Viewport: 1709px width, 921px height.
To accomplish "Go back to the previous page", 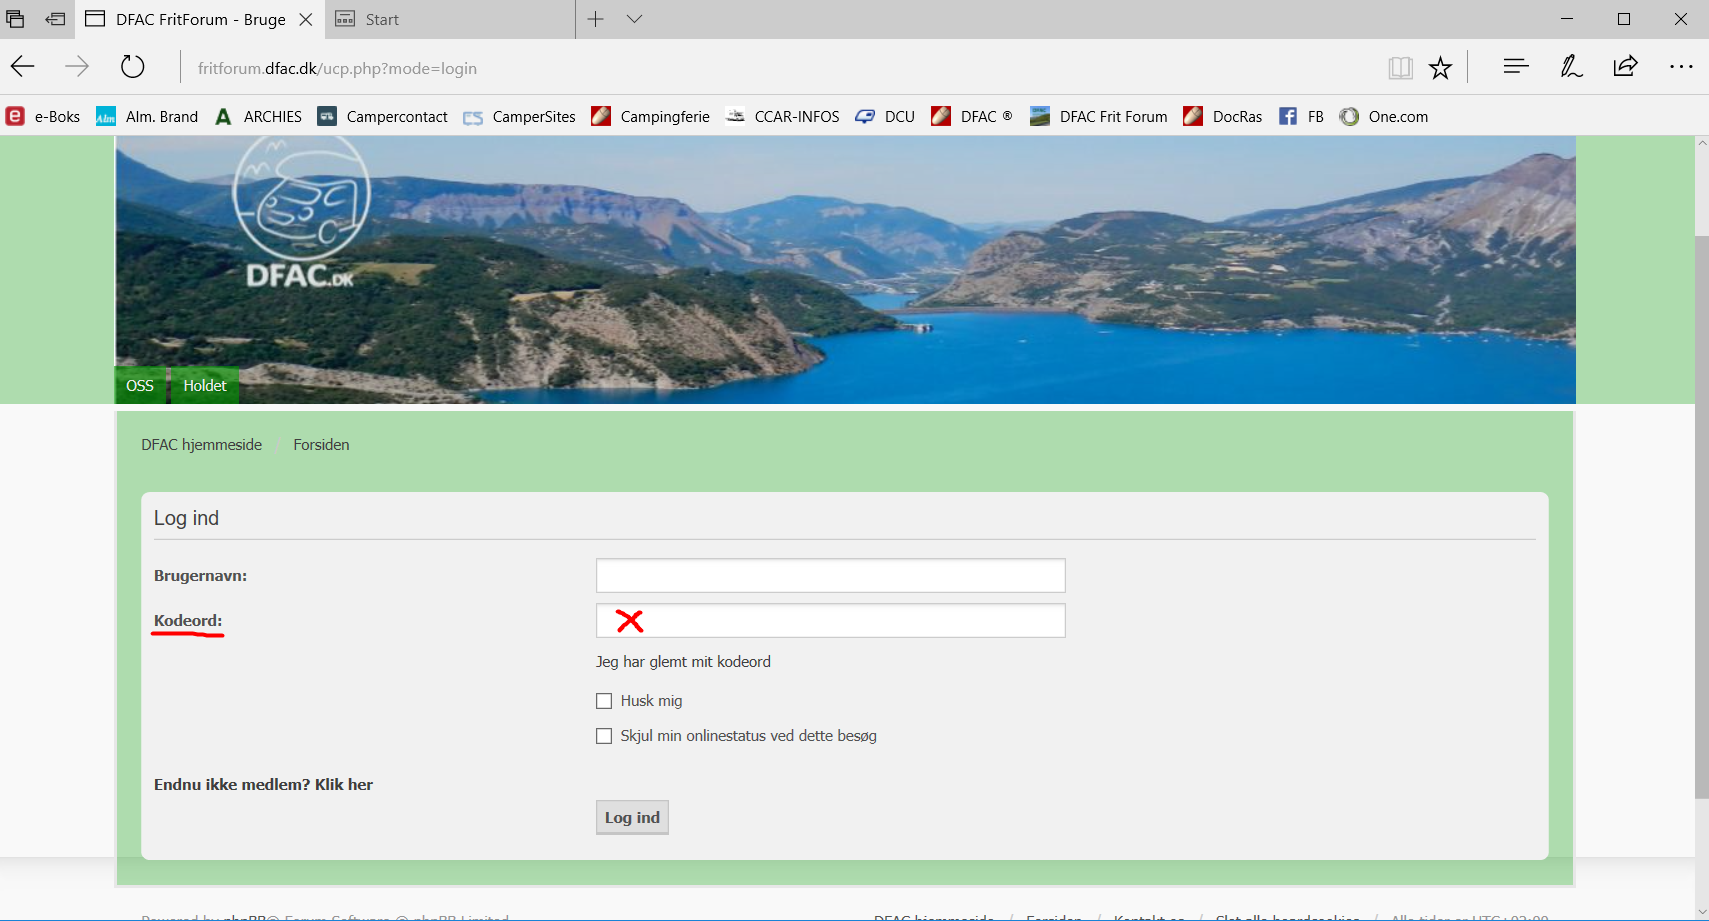I will pyautogui.click(x=22, y=67).
